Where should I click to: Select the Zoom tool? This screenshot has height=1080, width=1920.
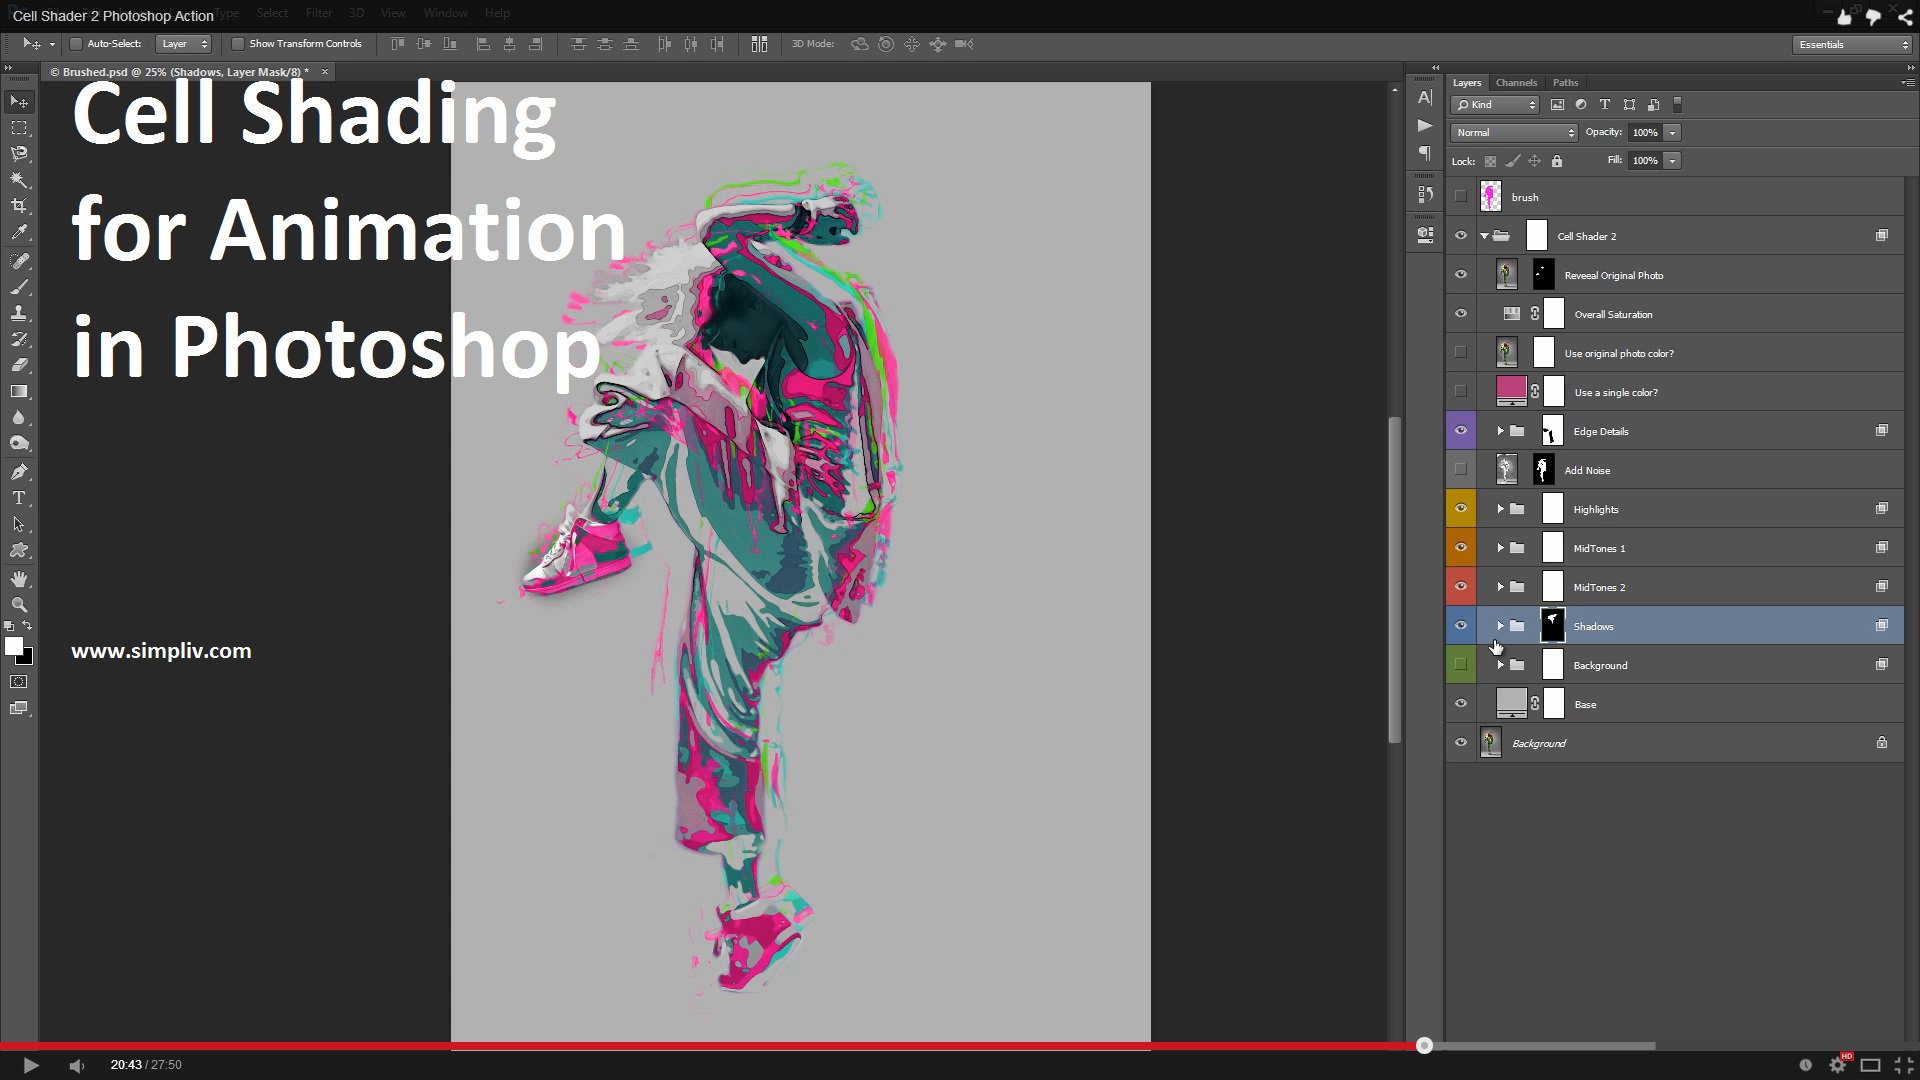click(x=19, y=605)
